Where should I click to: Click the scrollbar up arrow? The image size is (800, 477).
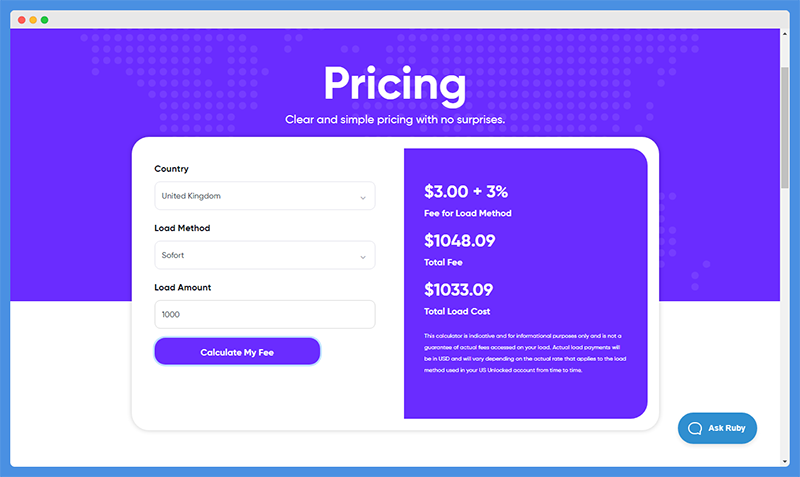[x=785, y=34]
